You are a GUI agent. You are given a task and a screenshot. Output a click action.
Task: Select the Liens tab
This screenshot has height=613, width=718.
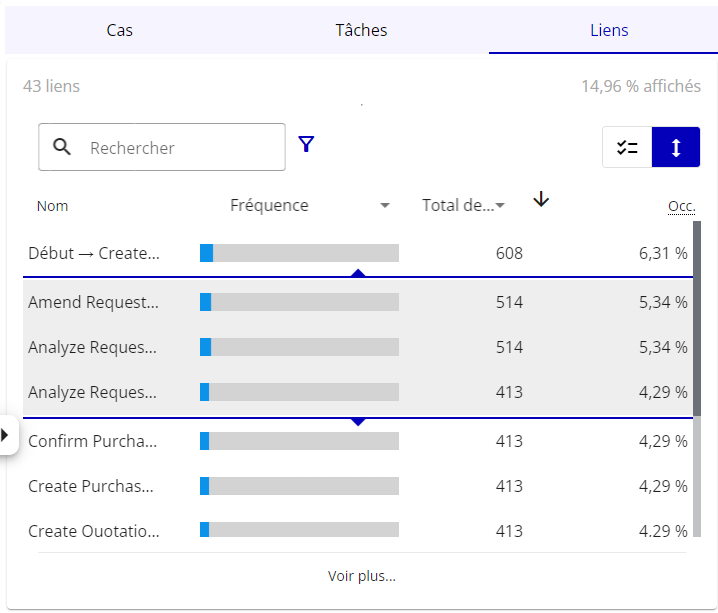point(609,30)
